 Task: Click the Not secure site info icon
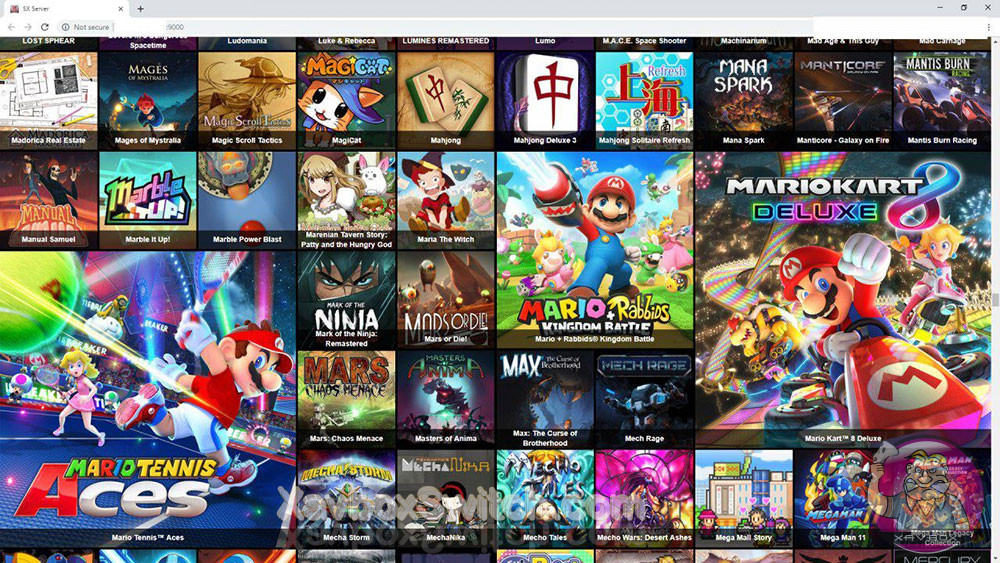[x=65, y=27]
